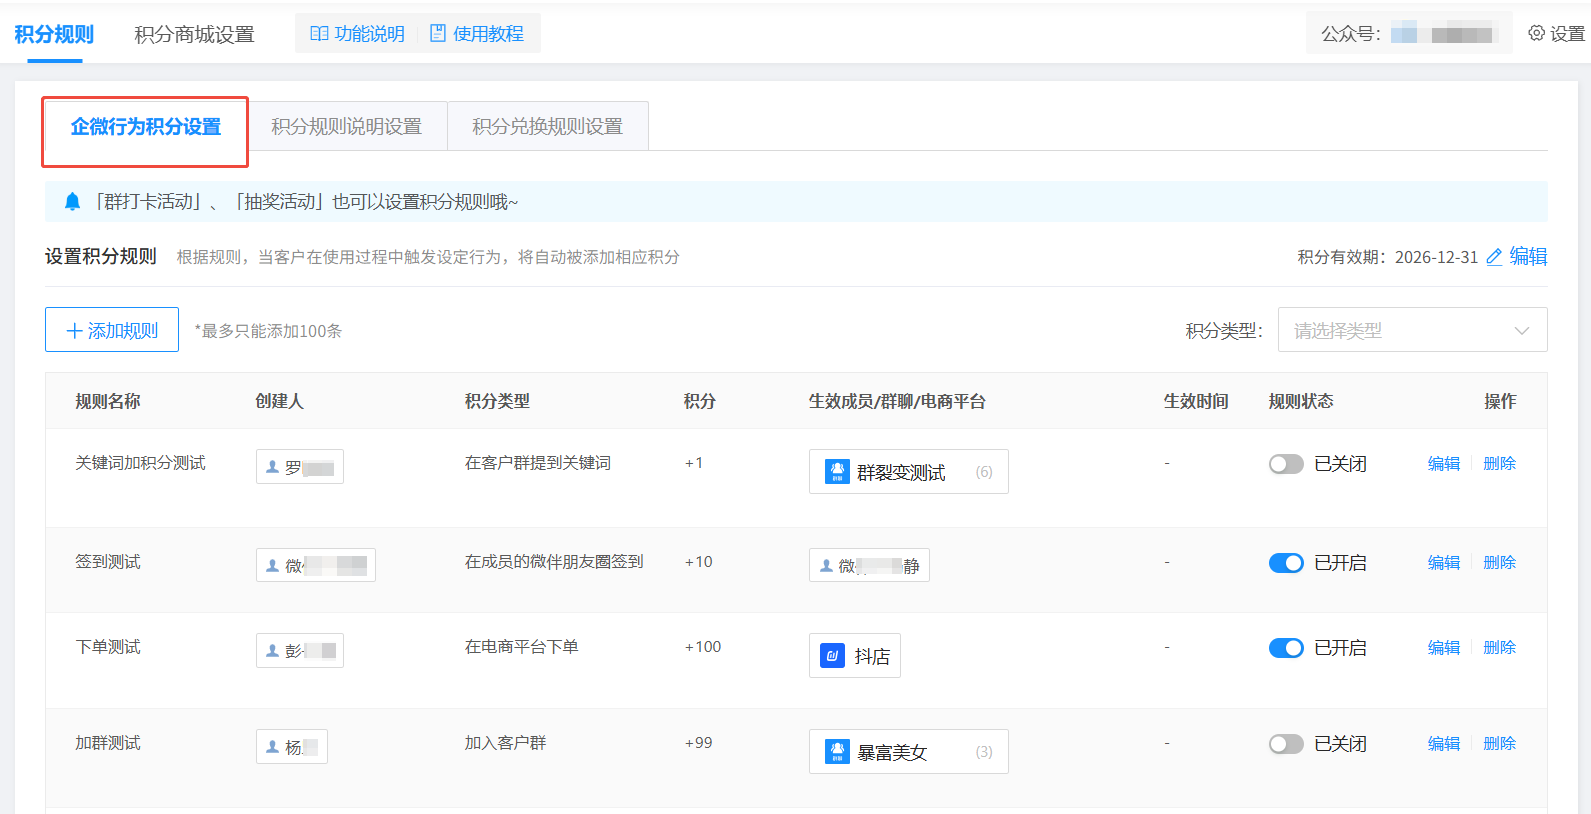1591x814 pixels.
Task: Click the bell notice icon
Action: pos(72,202)
